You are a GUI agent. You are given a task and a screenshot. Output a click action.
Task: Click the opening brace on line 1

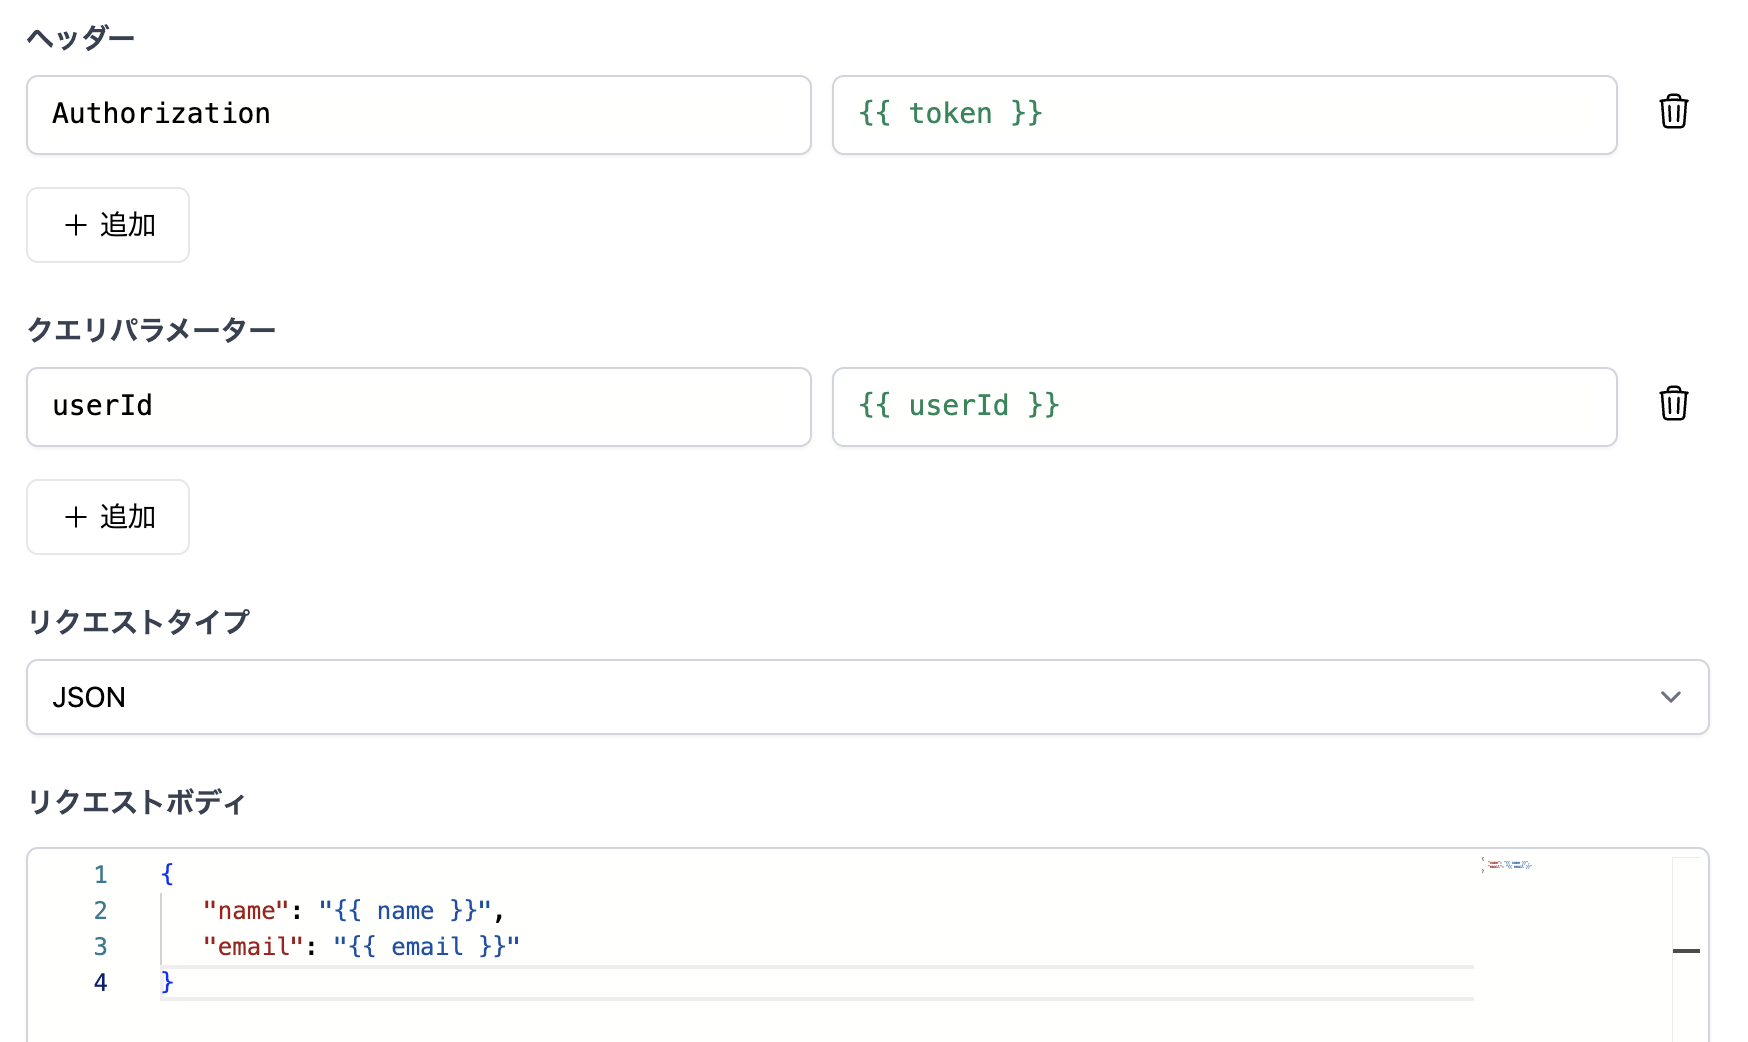[167, 875]
